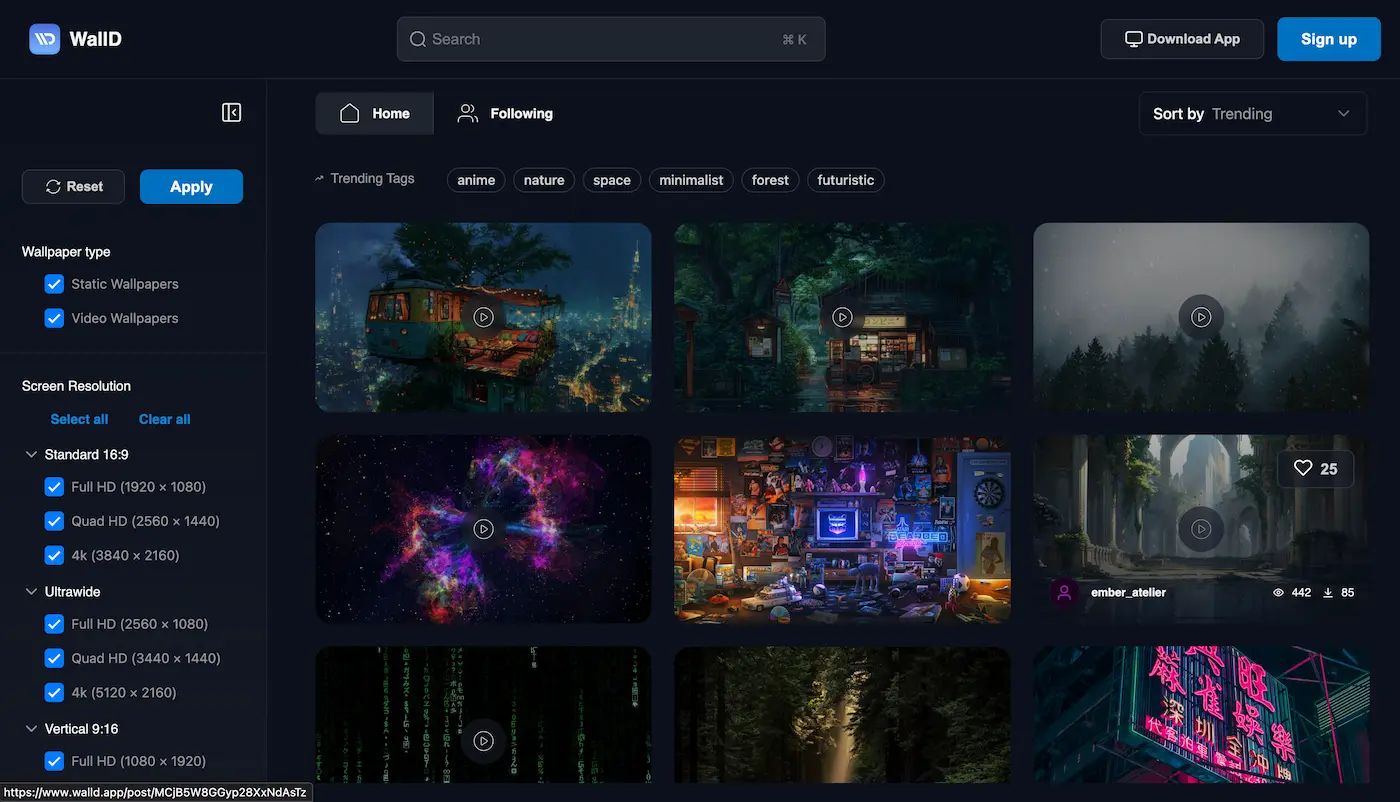Open the Sort by Trending dropdown
This screenshot has height=802, width=1400.
pos(1252,114)
